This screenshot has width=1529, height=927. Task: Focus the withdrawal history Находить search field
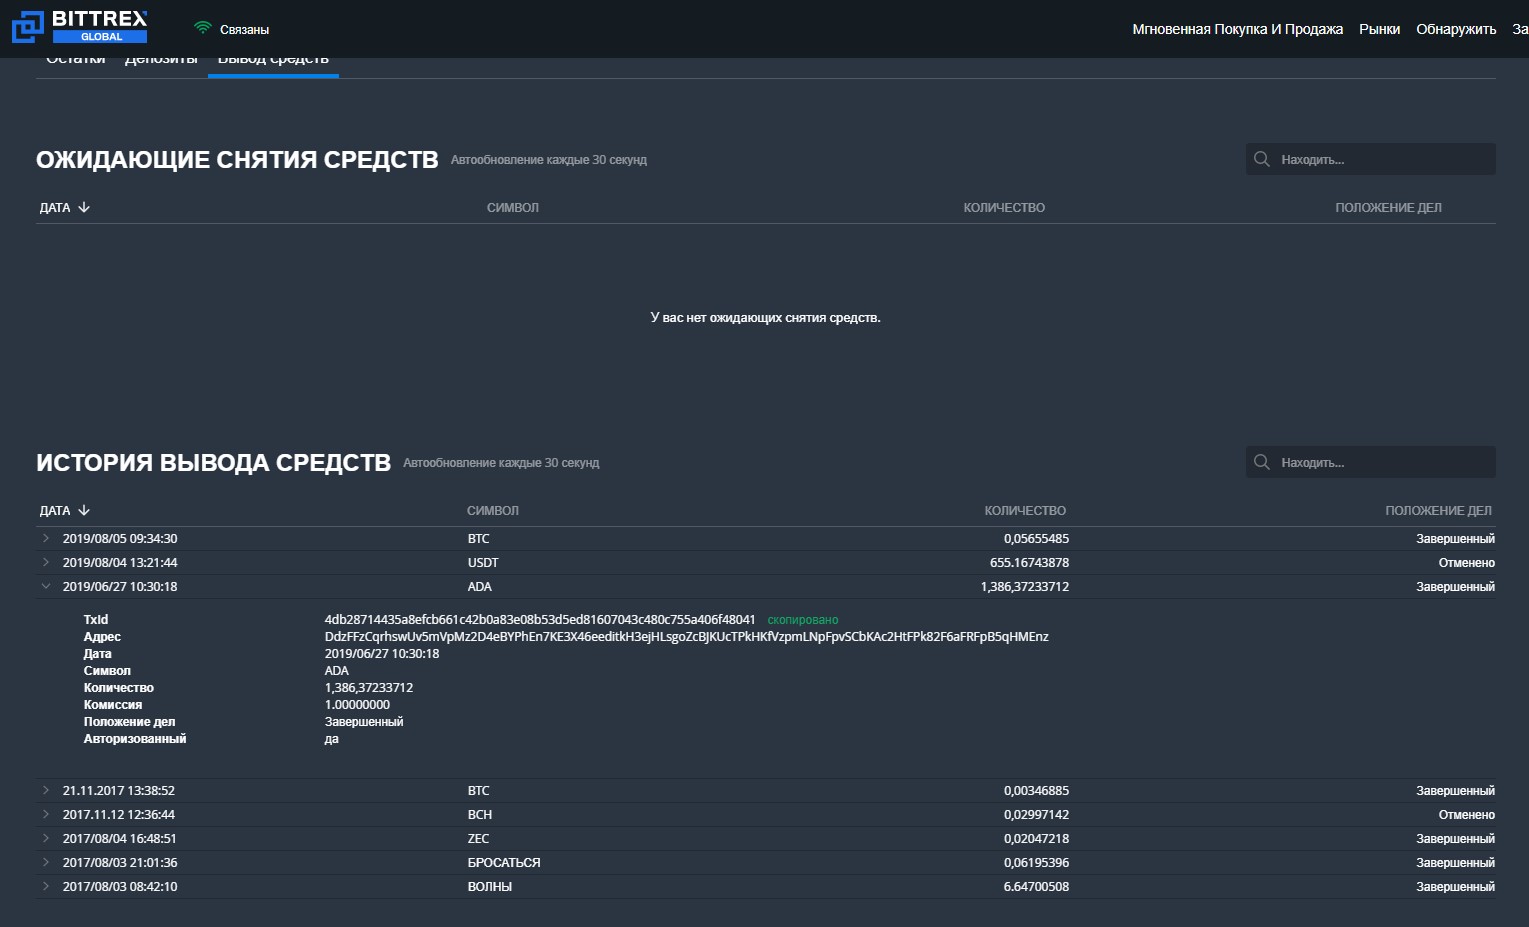click(1371, 462)
